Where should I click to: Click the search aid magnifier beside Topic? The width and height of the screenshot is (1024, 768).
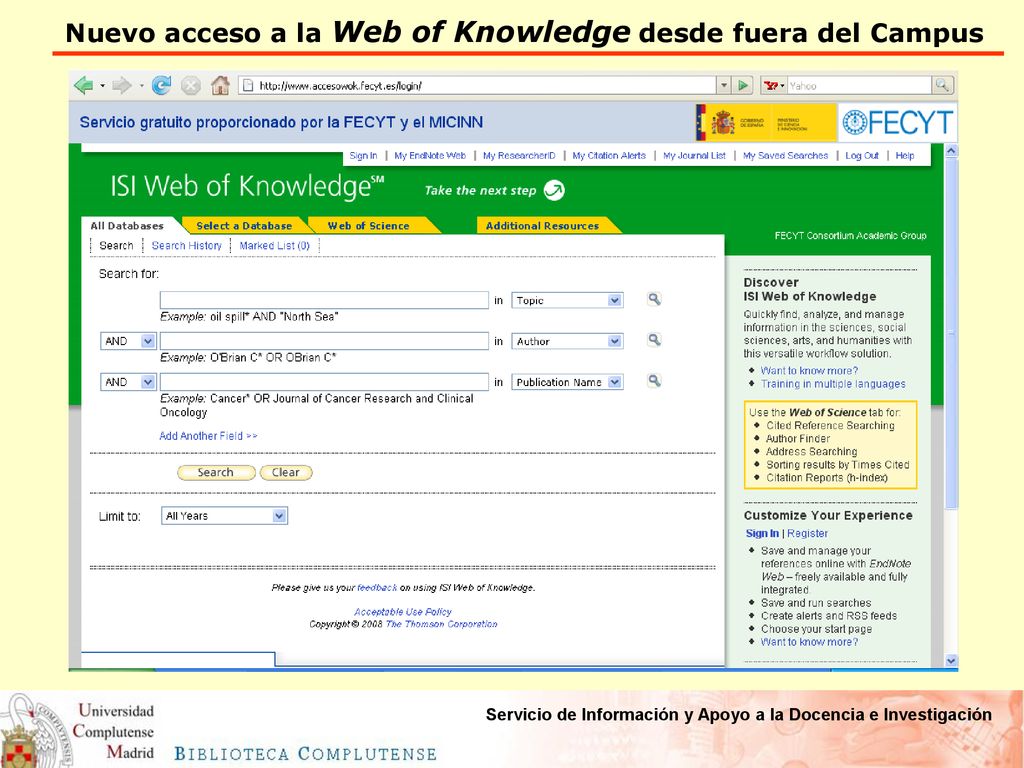pos(654,299)
